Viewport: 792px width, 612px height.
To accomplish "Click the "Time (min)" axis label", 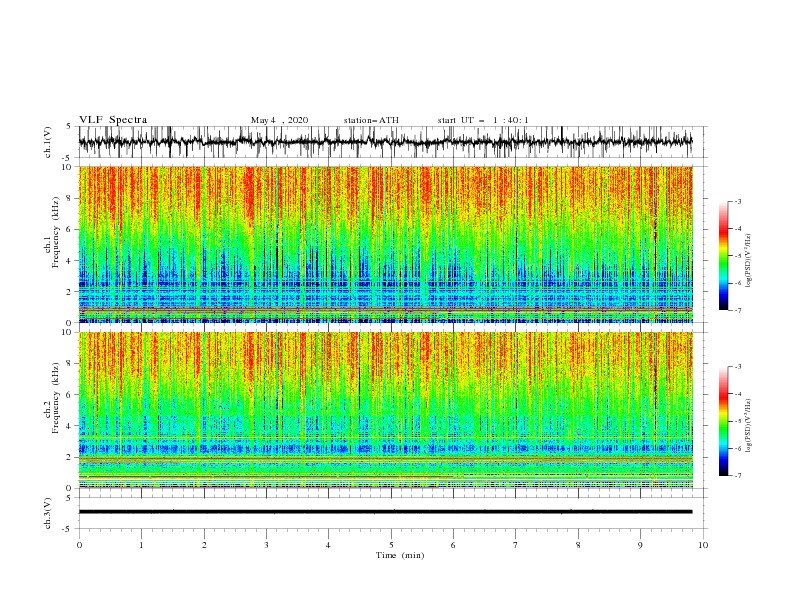I will click(x=400, y=555).
